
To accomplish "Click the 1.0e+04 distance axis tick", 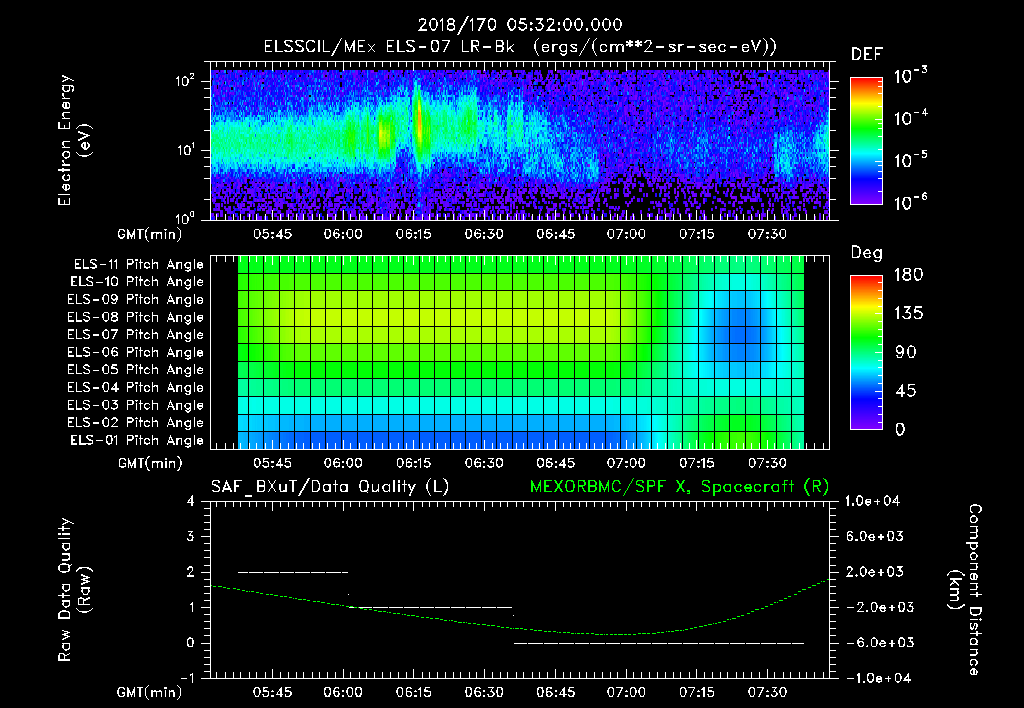I will (872, 501).
